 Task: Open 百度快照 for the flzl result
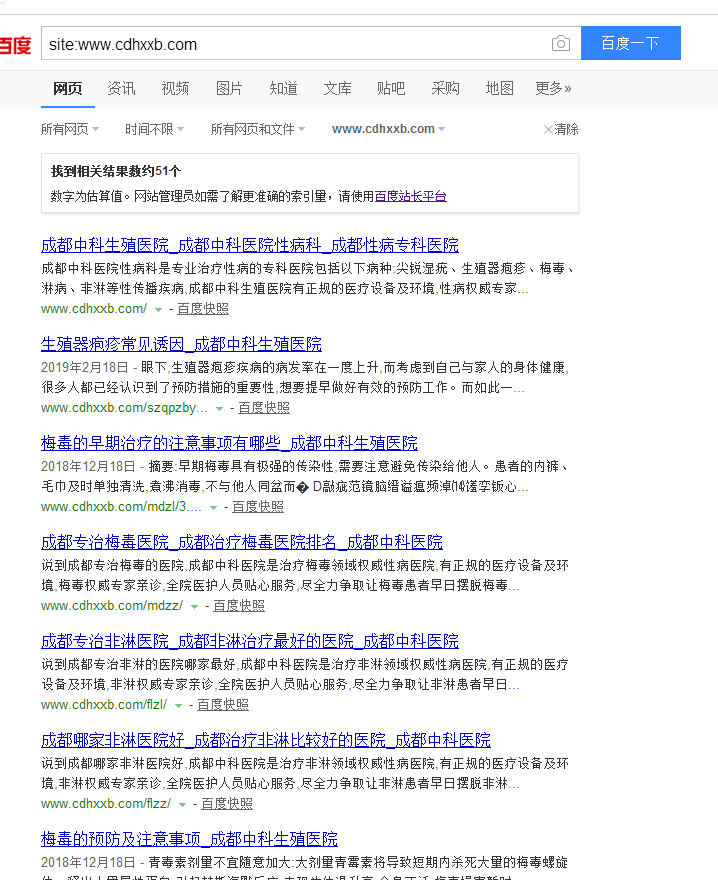point(223,704)
